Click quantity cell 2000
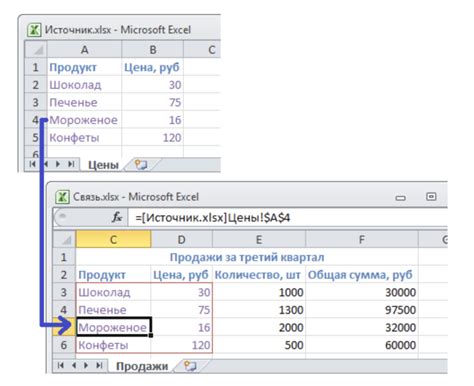 [259, 327]
